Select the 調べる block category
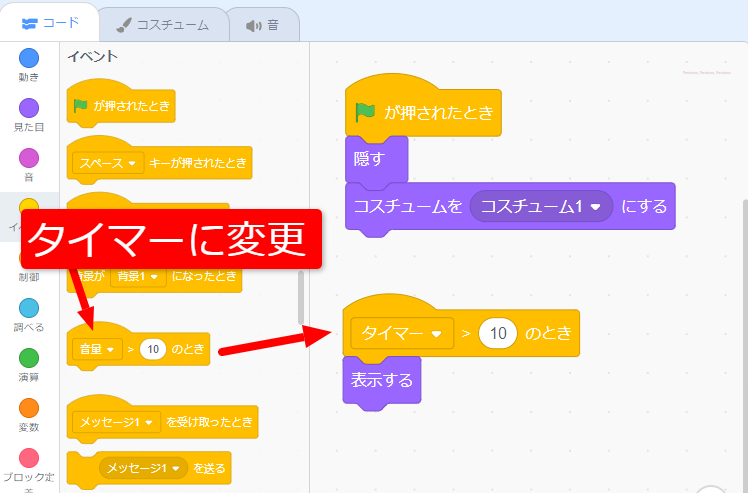Screen dimensions: 748x493 coord(29,315)
